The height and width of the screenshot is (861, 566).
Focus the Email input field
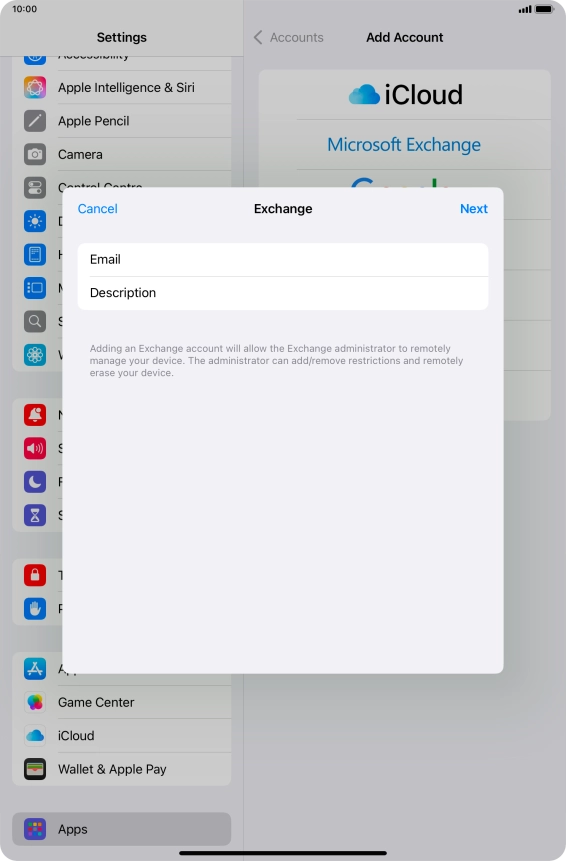click(283, 260)
